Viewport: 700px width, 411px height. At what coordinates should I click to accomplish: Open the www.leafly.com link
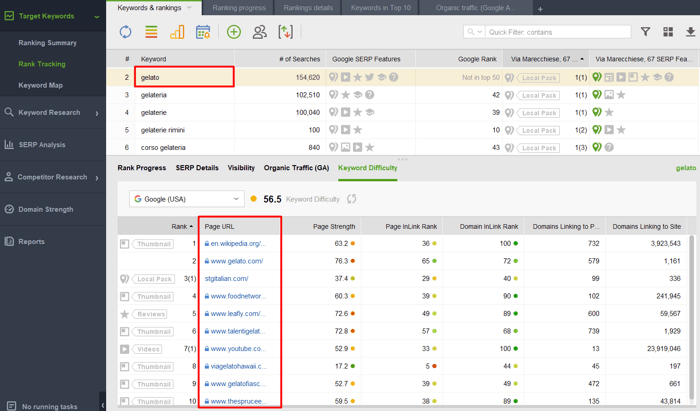tap(238, 314)
